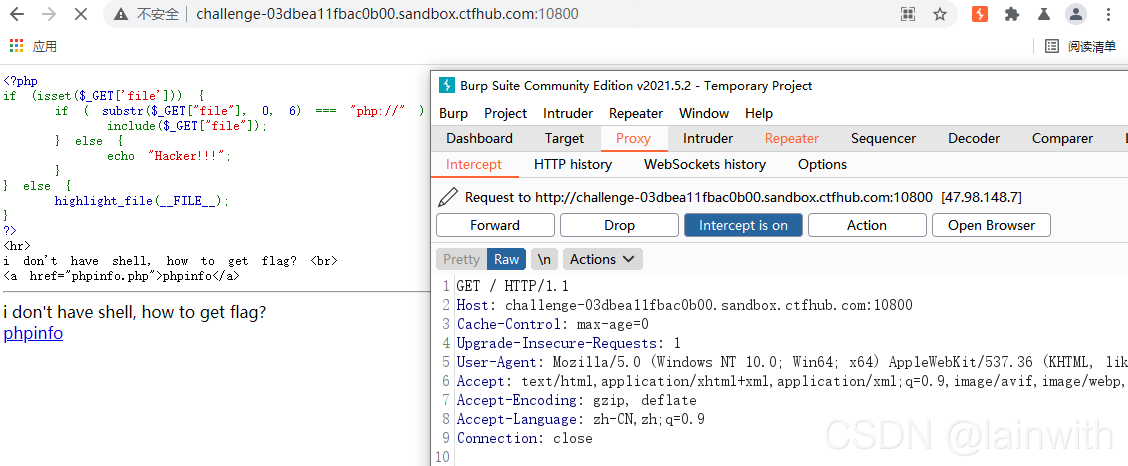
Task: Click the pencil edit icon beside the request target
Action: coord(448,196)
